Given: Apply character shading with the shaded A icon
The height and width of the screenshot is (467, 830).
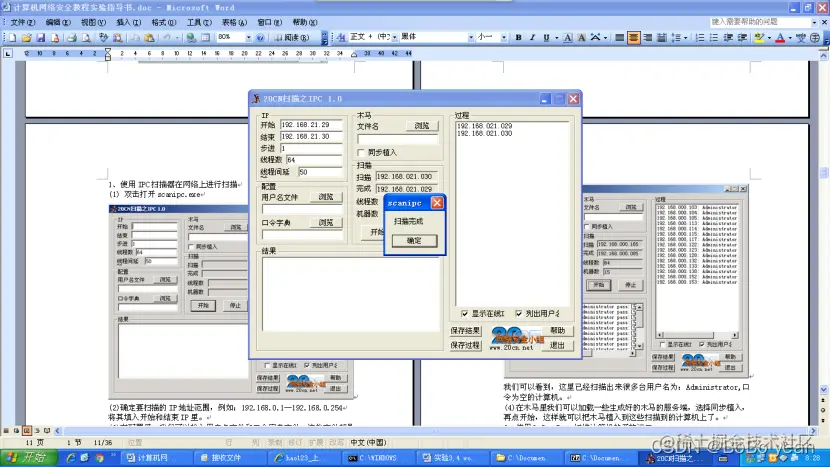Looking at the screenshot, I should pyautogui.click(x=581, y=37).
